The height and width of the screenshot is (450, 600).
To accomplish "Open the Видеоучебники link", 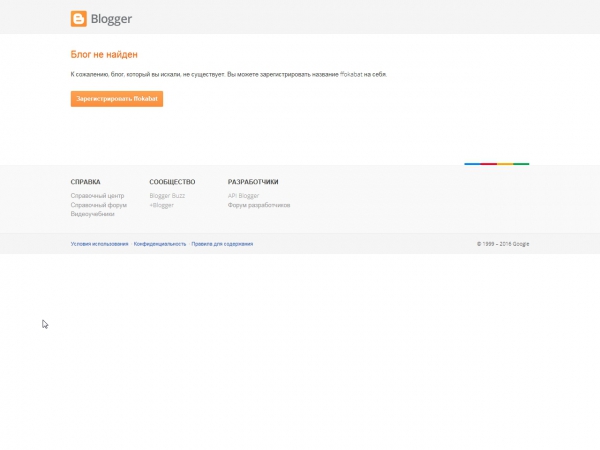I will click(92, 214).
